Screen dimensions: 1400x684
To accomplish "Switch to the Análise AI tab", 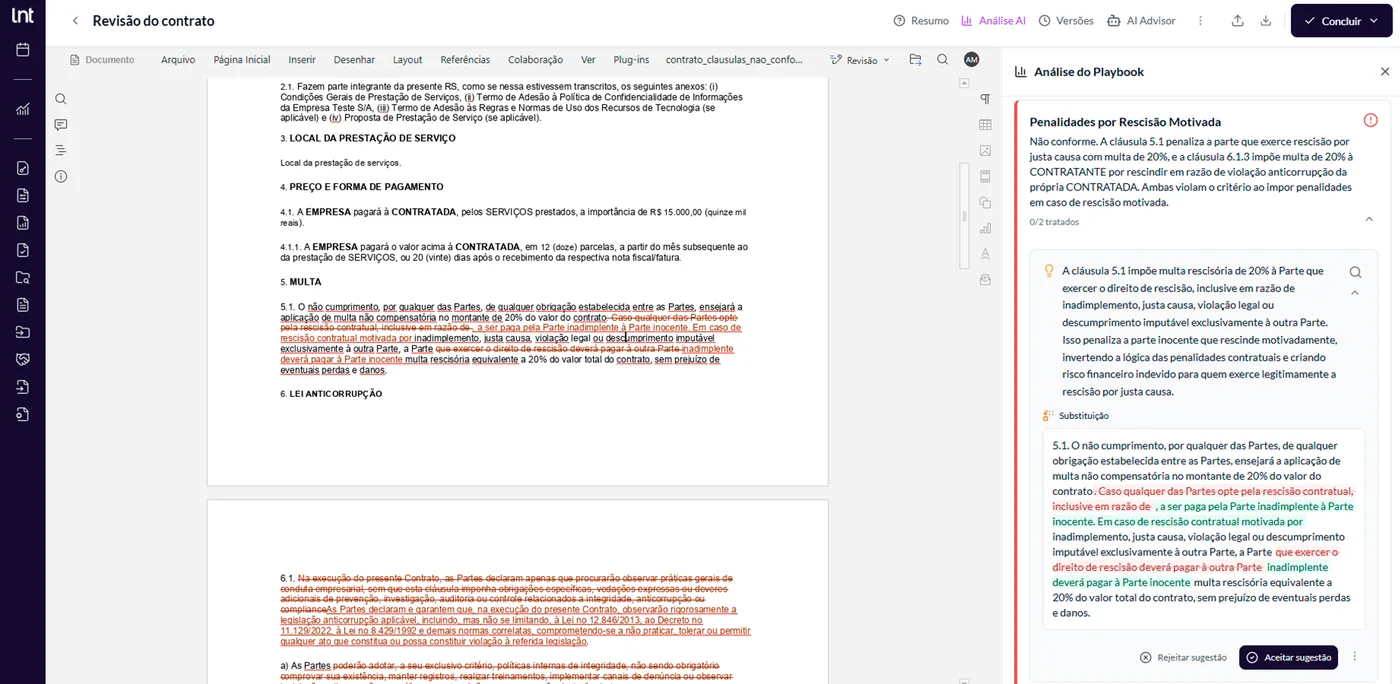I will (993, 21).
